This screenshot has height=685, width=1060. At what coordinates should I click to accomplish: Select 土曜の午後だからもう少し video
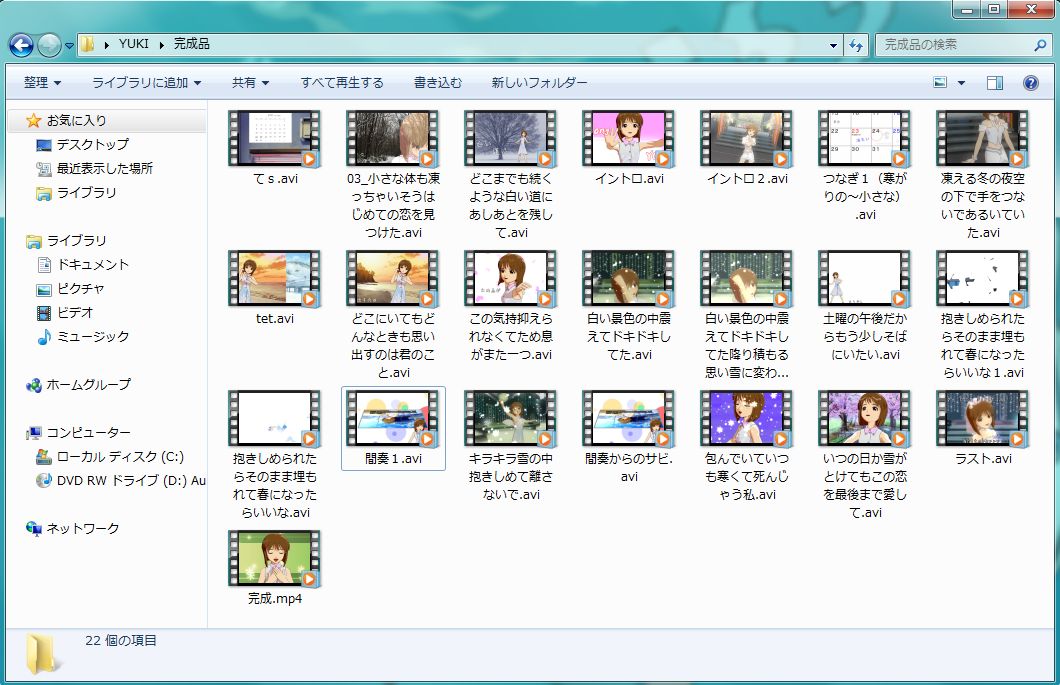coord(865,306)
